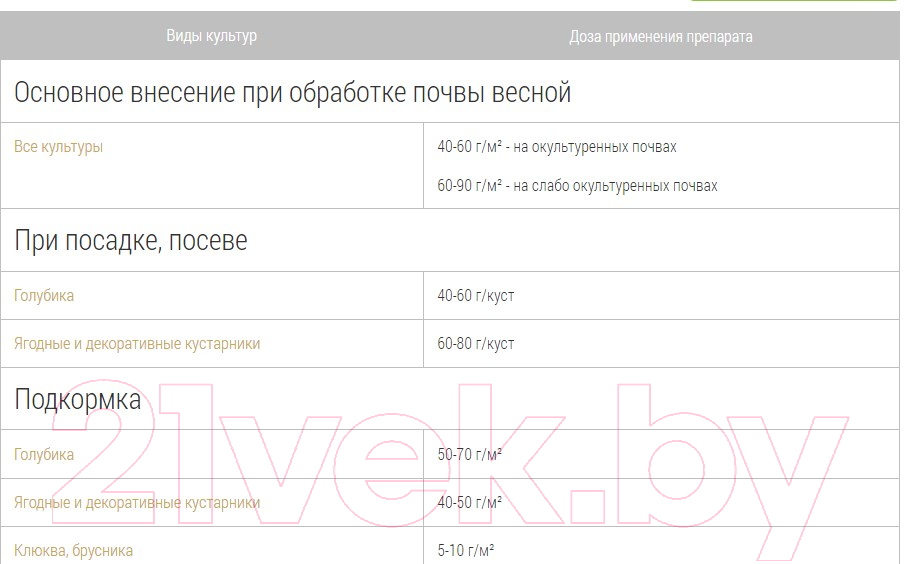Click 'Голубика' in the planting section
This screenshot has height=564, width=904.
point(44,296)
